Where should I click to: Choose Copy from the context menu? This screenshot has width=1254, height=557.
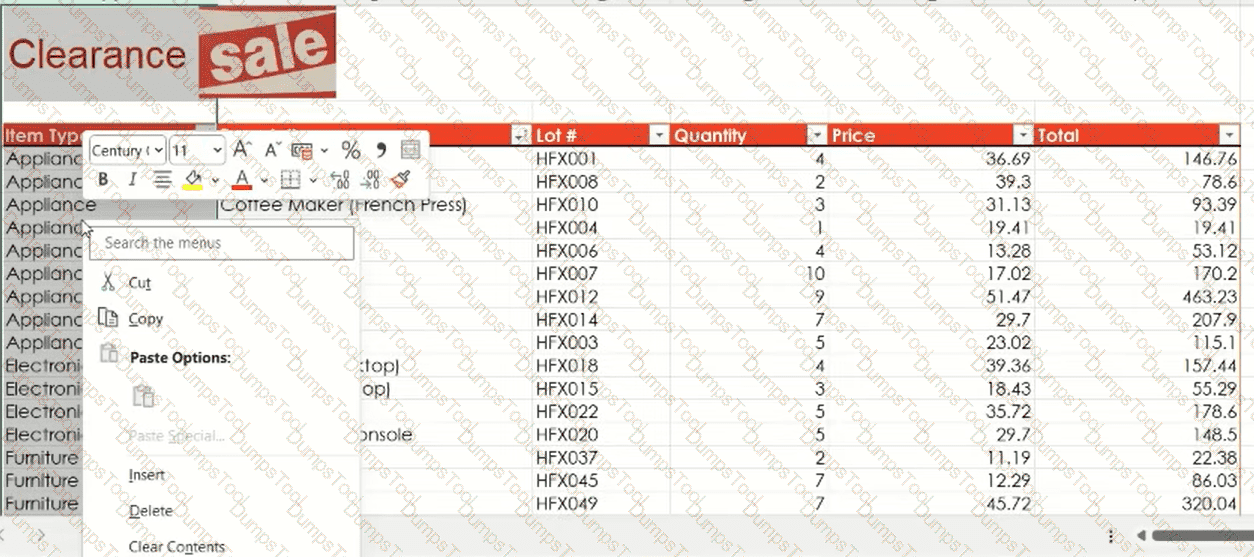tap(145, 319)
